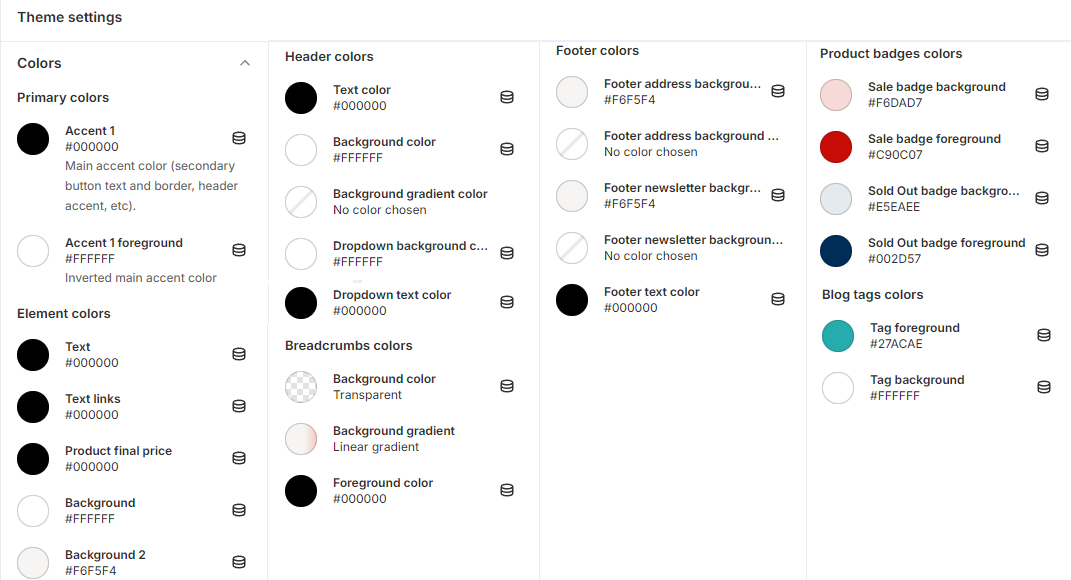Choose the empty Header Background gradient color swatch
1071x580 pixels.
[301, 202]
